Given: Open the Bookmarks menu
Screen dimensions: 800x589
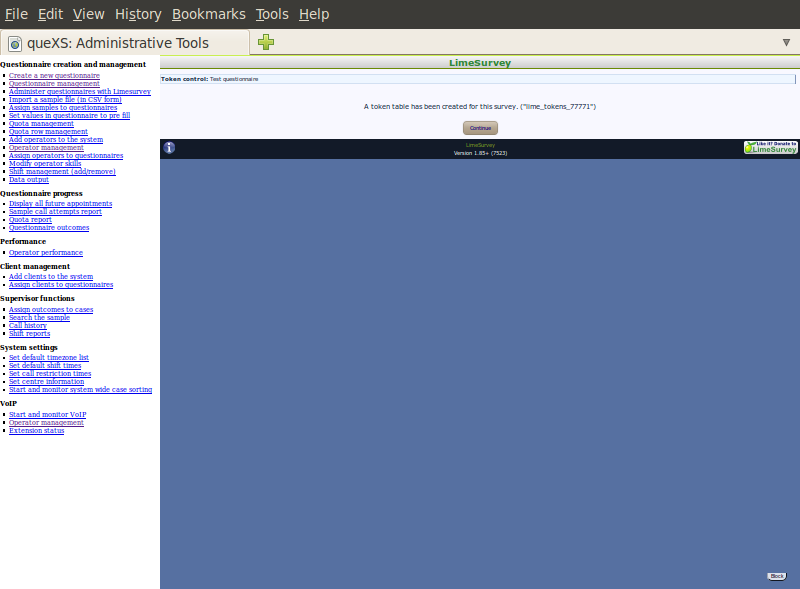Looking at the screenshot, I should 208,14.
